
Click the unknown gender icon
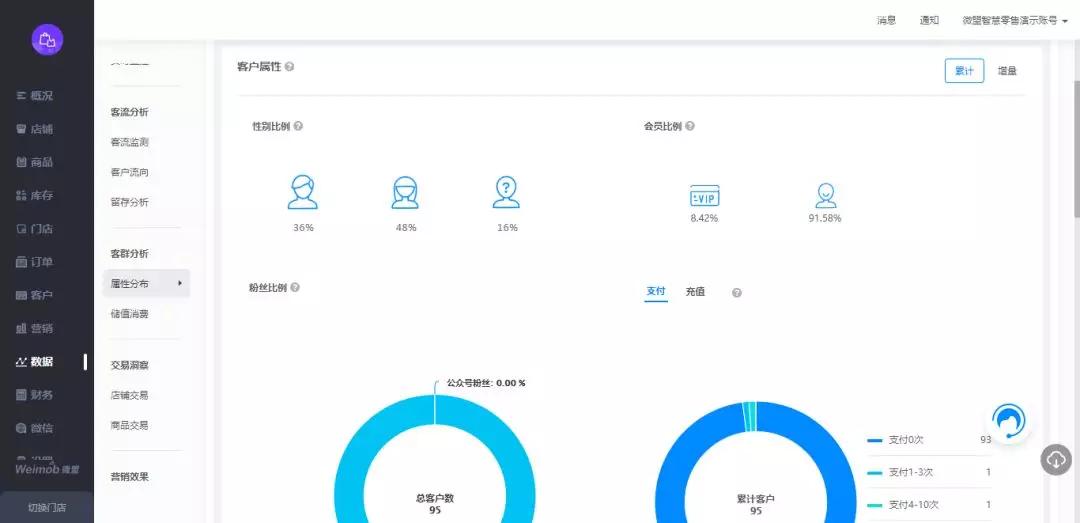pos(506,192)
